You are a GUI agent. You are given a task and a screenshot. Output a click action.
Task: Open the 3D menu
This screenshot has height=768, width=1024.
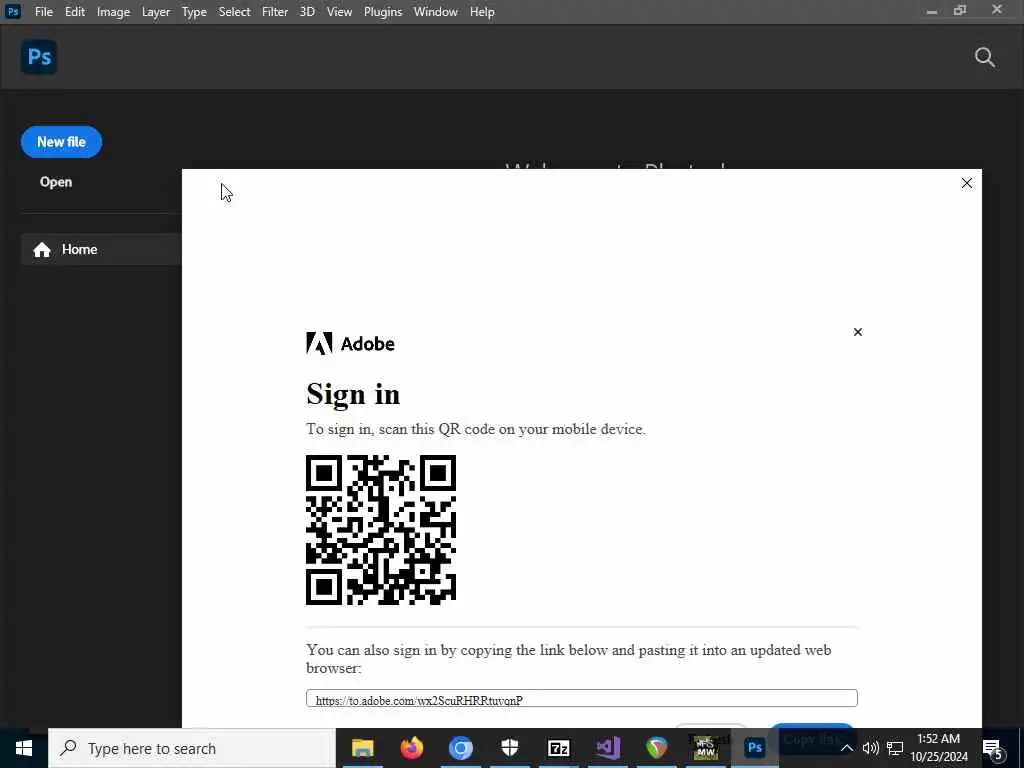tap(307, 12)
